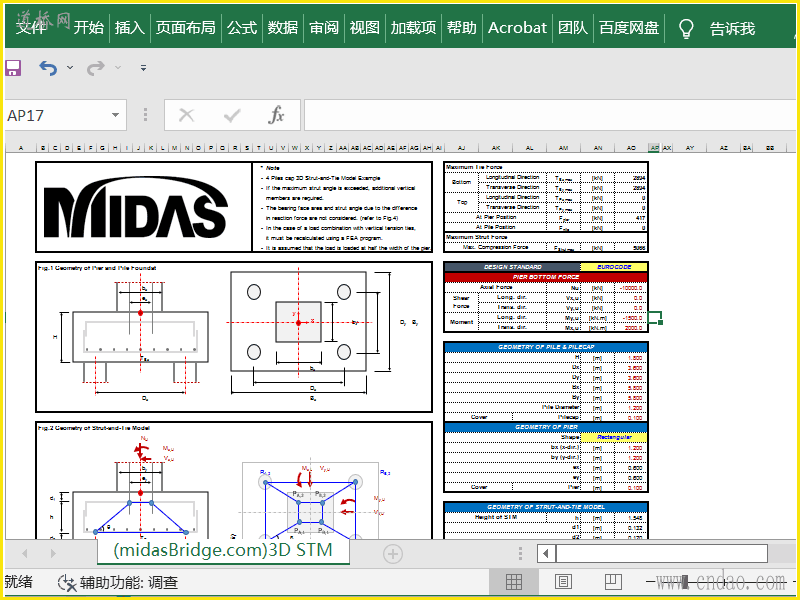Select the H value 1.800 cell
The height and width of the screenshot is (600, 800).
(x=631, y=358)
